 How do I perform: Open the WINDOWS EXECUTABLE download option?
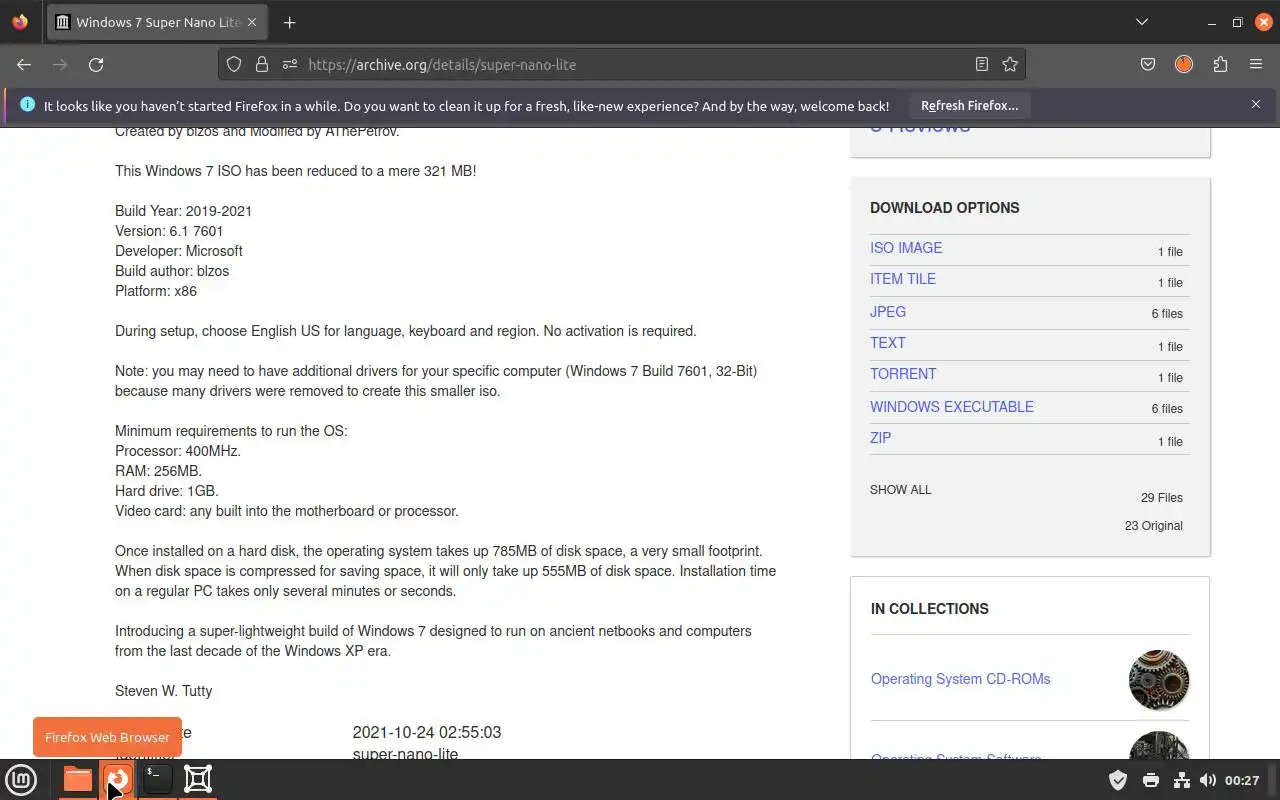tap(952, 407)
